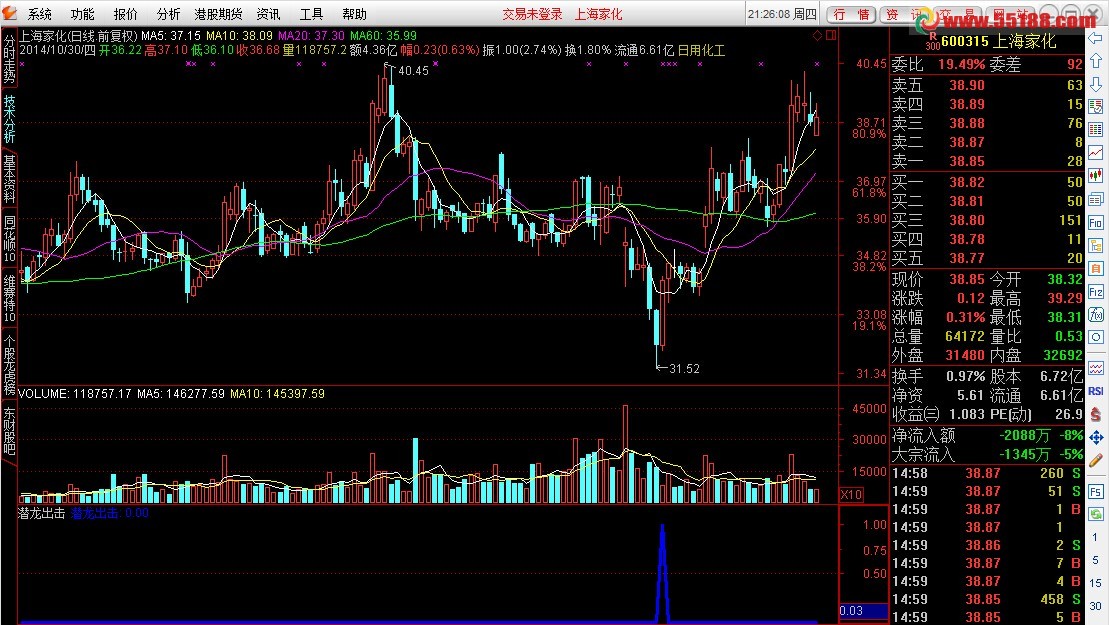The width and height of the screenshot is (1109, 625).
Task: Open the wavy indicator lines icon
Action: click(x=1096, y=368)
